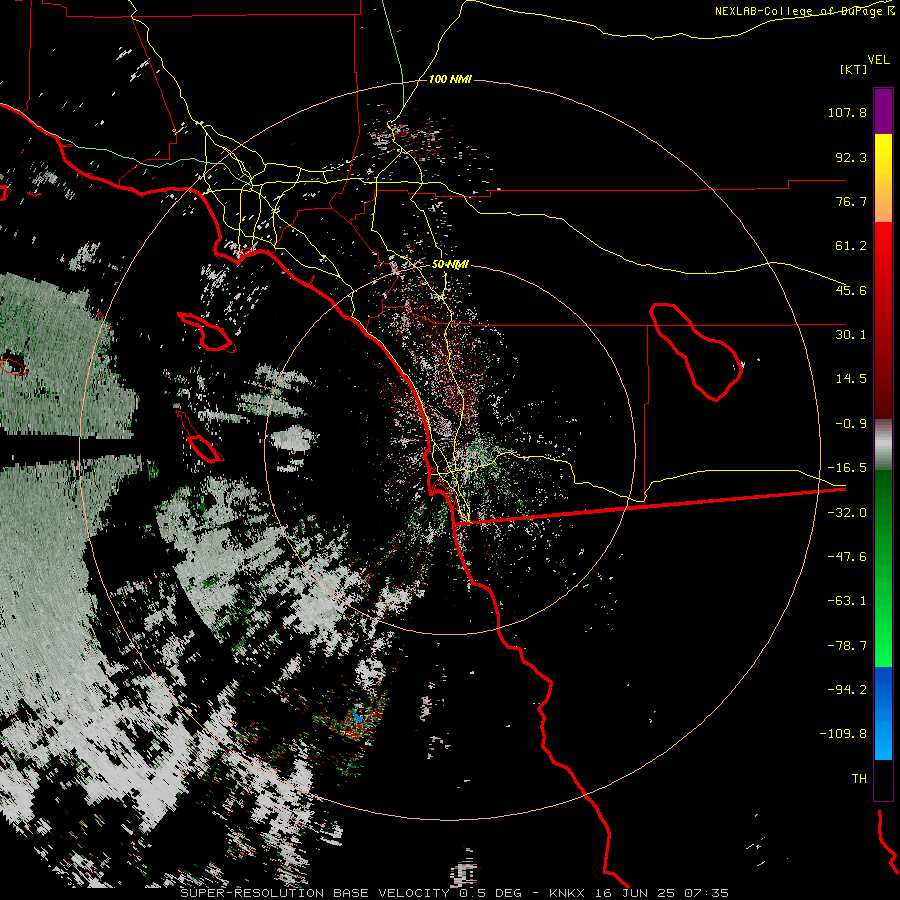Click the black TH segment of the scale
Screen dimensions: 900x900
[x=883, y=779]
